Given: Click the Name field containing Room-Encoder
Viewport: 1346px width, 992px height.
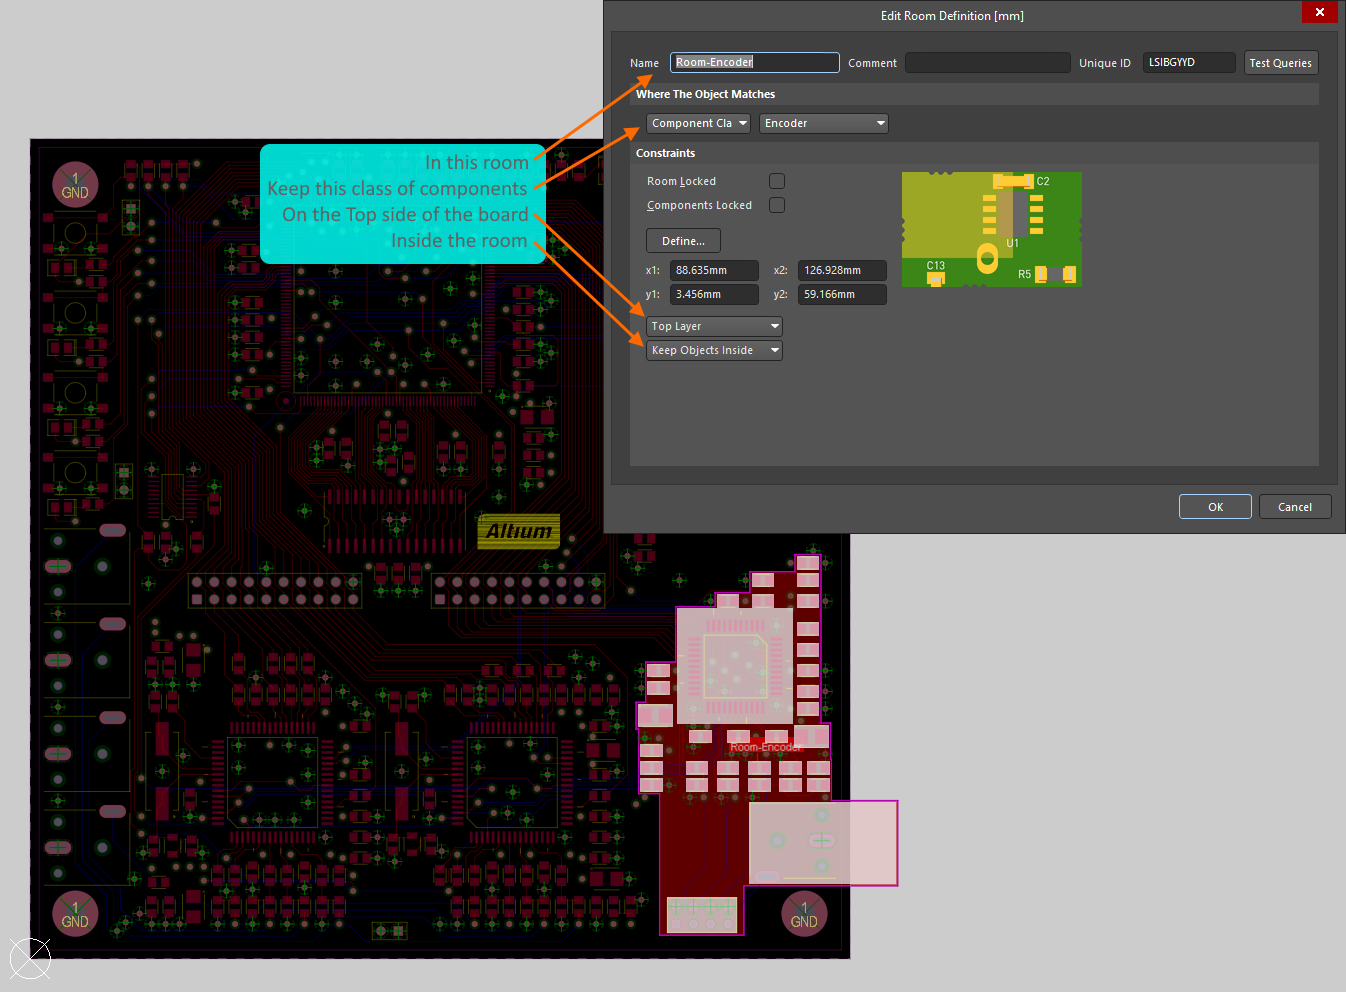Looking at the screenshot, I should coord(754,62).
